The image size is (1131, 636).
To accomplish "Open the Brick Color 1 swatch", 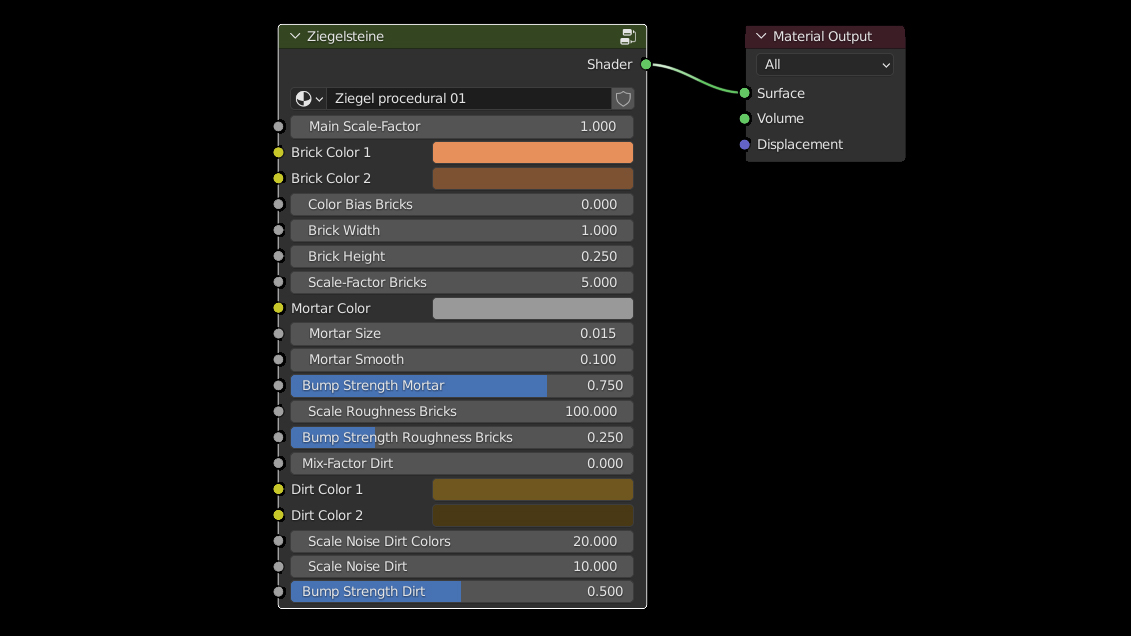I will click(x=532, y=152).
